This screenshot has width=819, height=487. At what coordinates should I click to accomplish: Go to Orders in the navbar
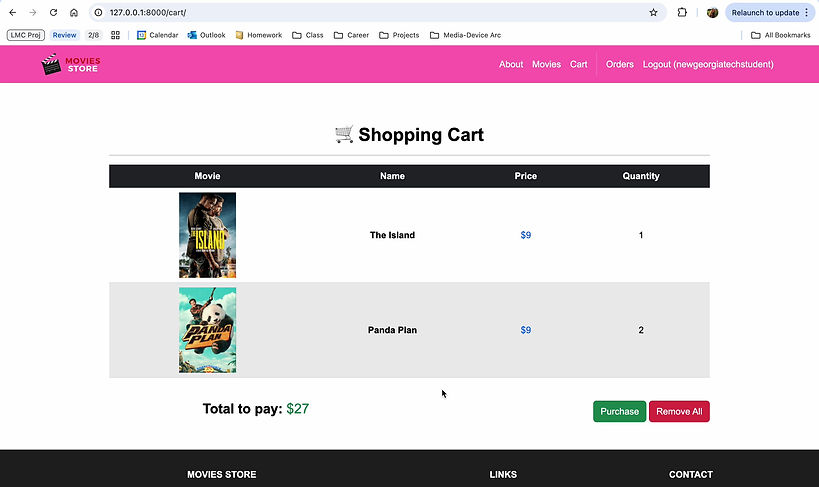click(x=620, y=64)
